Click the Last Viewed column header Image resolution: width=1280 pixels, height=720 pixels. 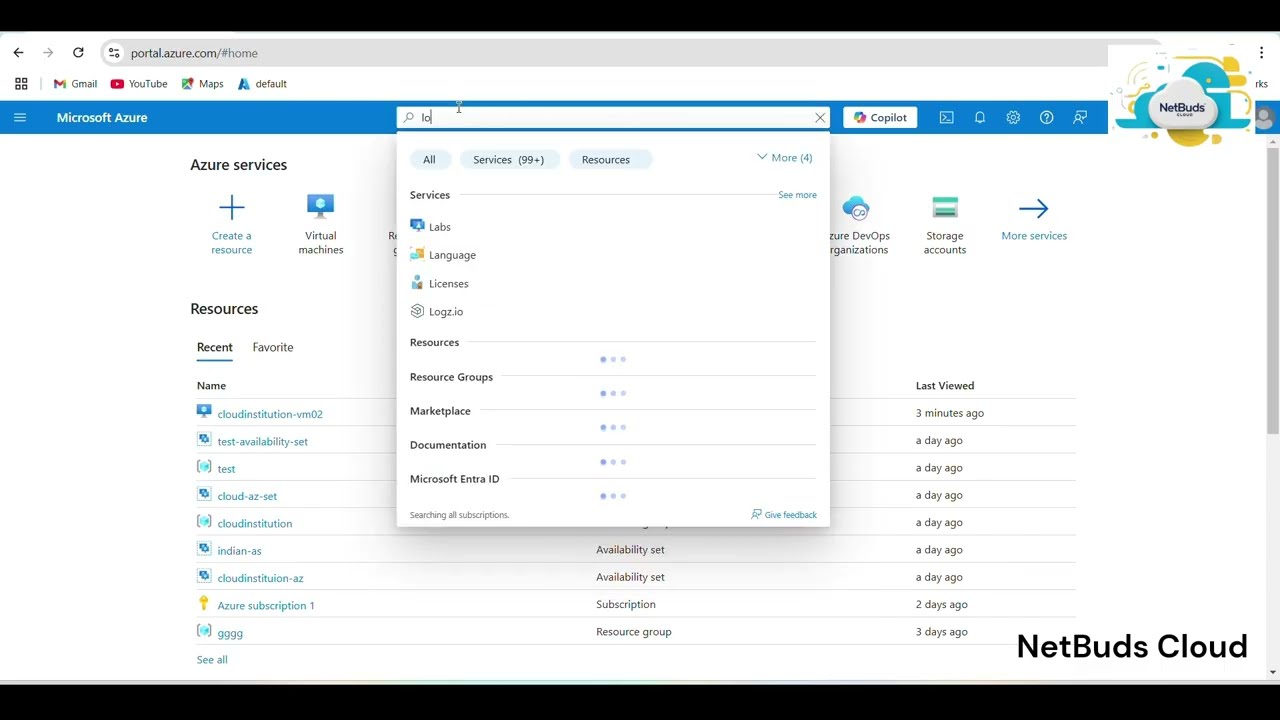[945, 385]
